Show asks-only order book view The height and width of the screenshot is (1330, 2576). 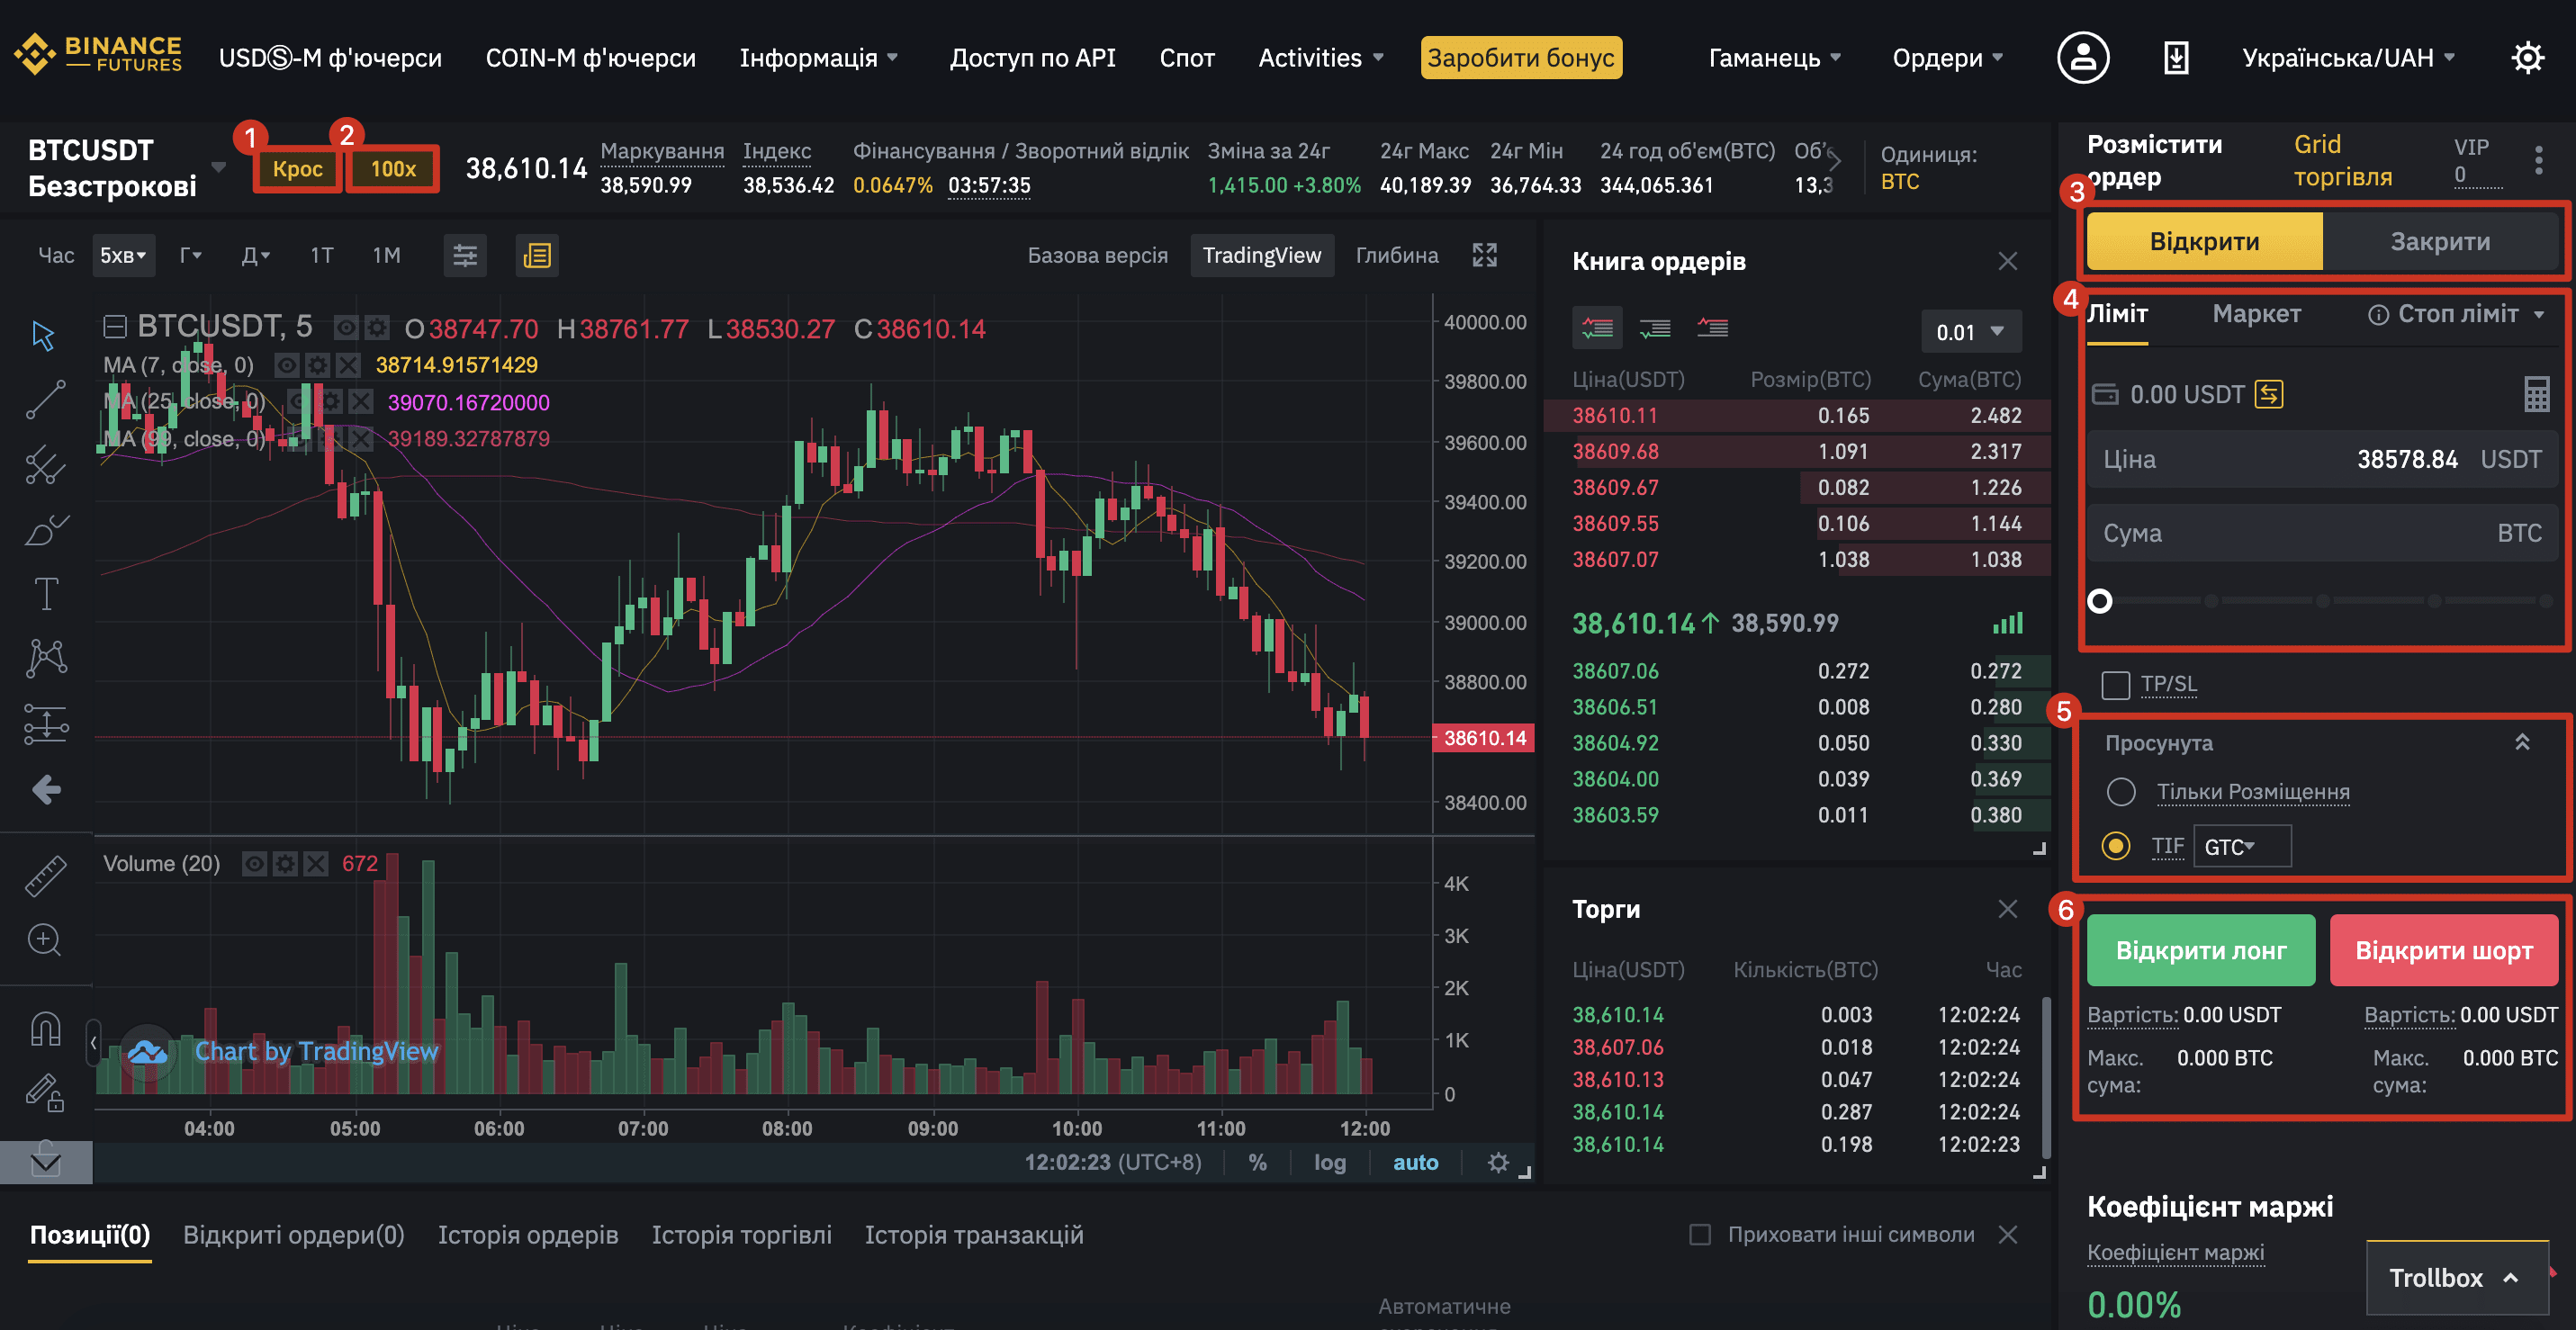1712,328
